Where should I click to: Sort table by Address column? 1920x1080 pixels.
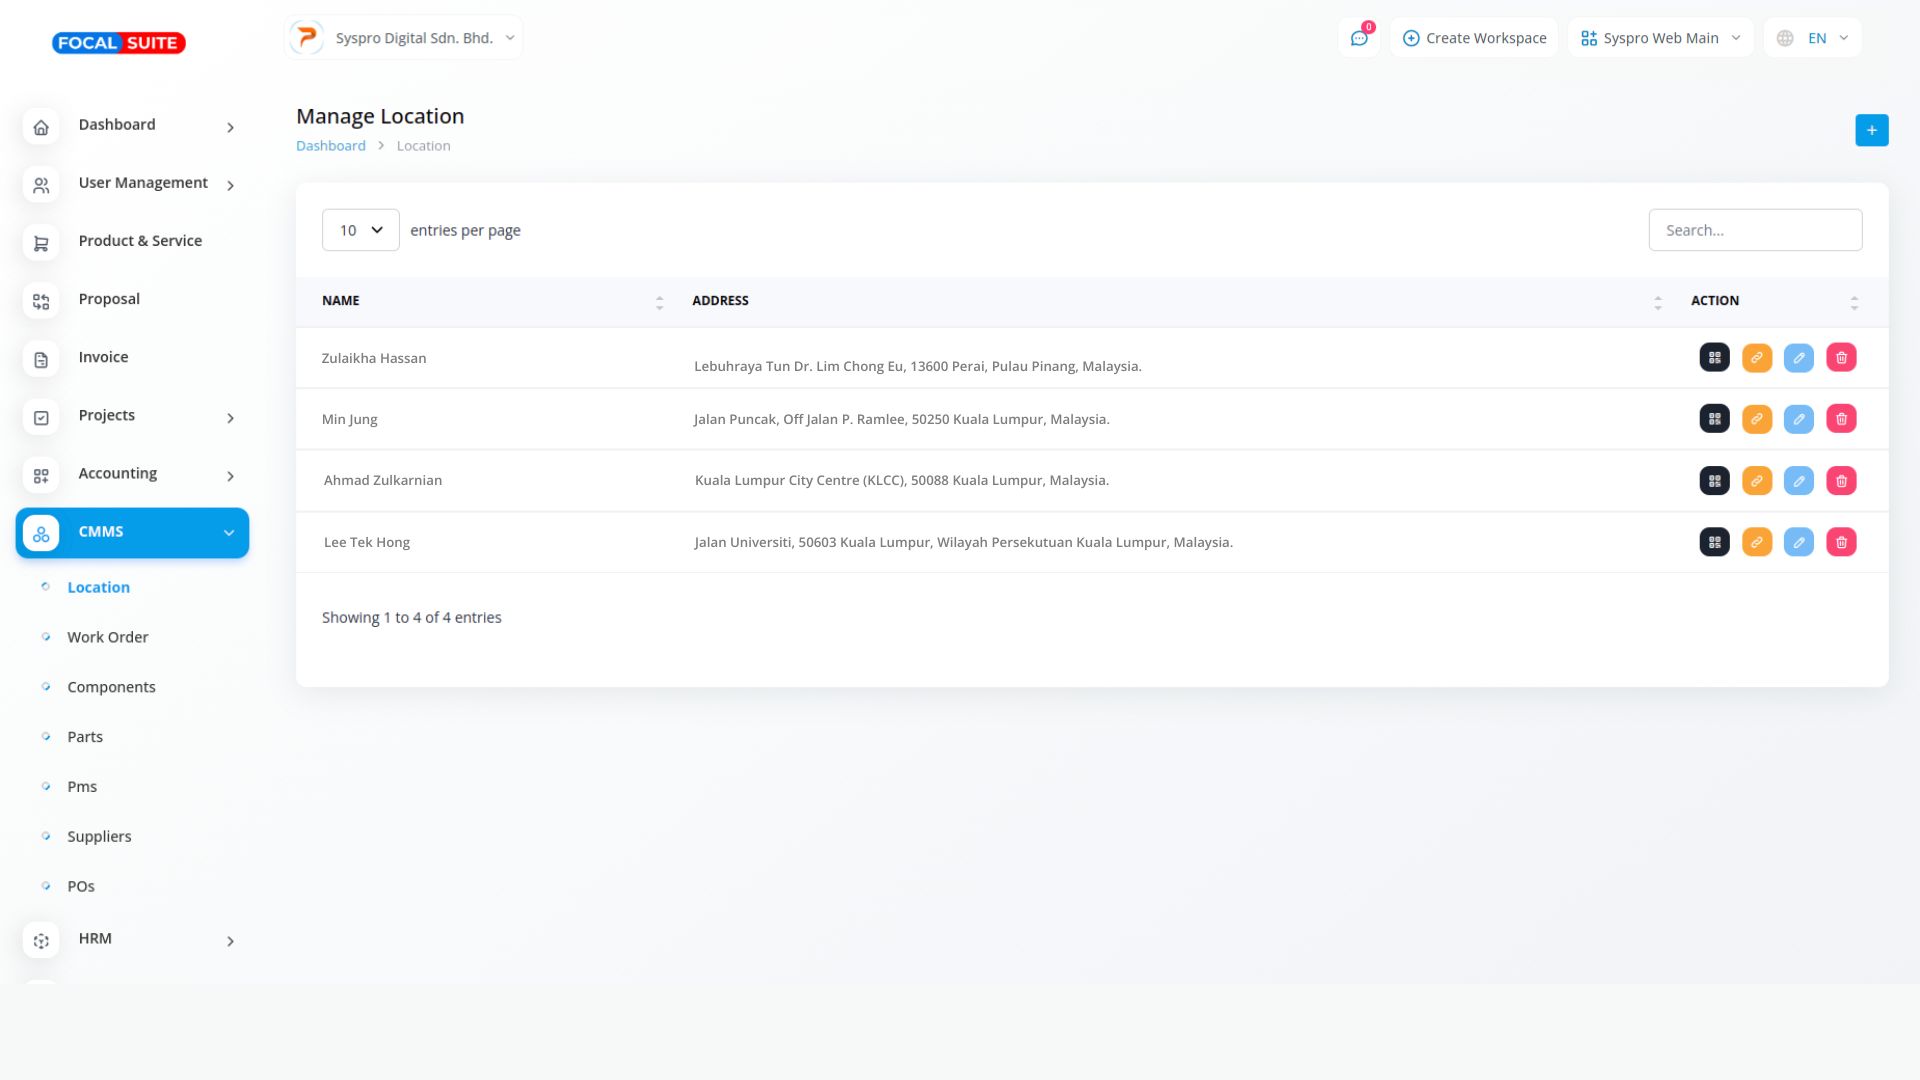coord(1657,302)
